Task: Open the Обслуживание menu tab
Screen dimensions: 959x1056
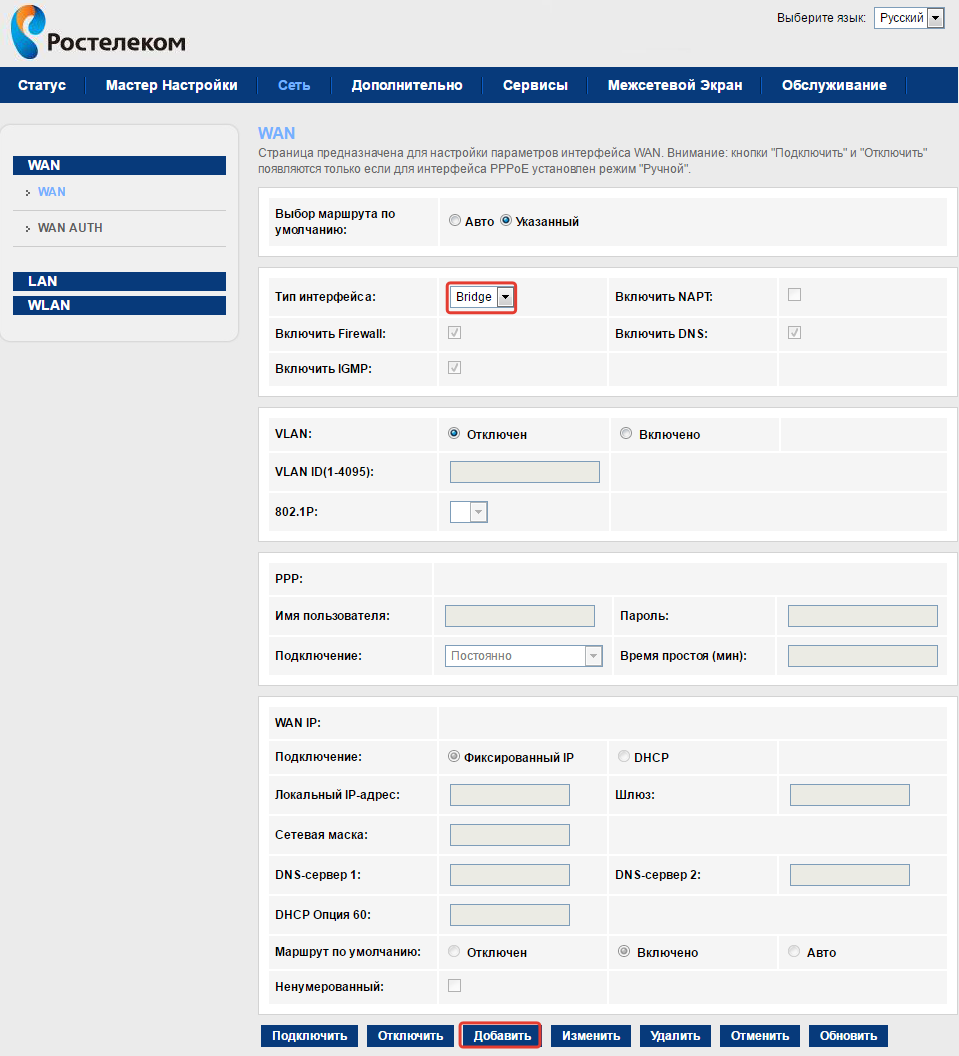Action: click(834, 85)
